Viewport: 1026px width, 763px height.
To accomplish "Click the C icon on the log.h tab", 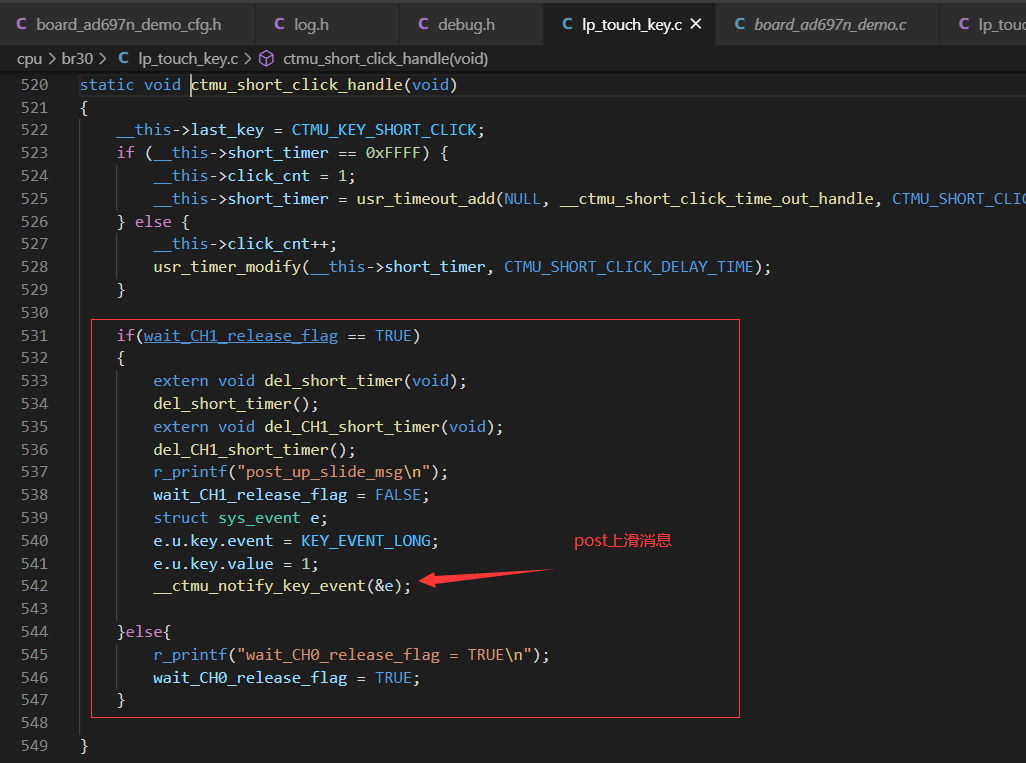I will [x=279, y=24].
